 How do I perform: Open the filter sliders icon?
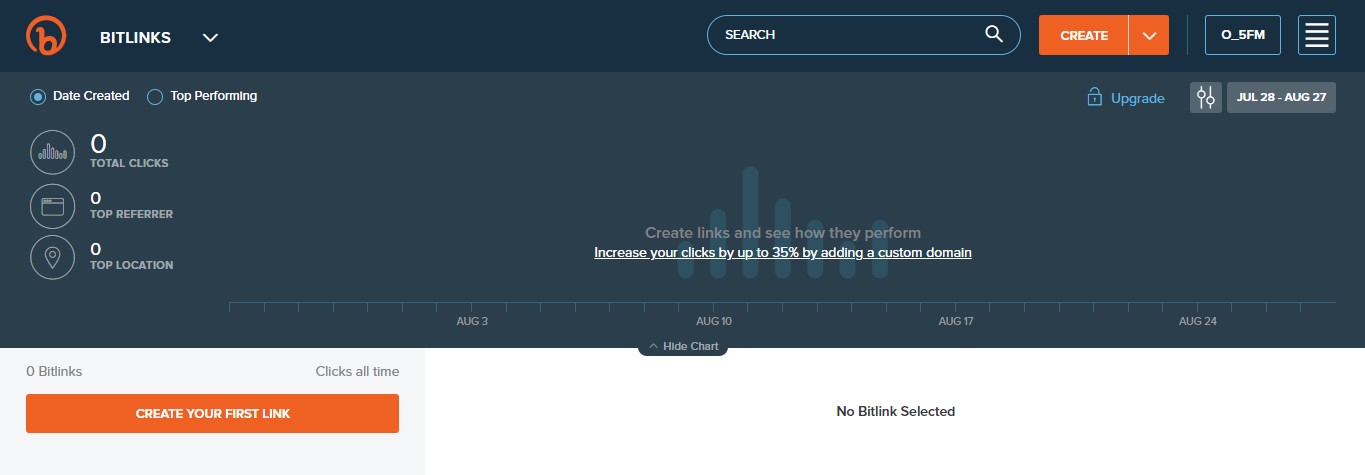(x=1206, y=97)
